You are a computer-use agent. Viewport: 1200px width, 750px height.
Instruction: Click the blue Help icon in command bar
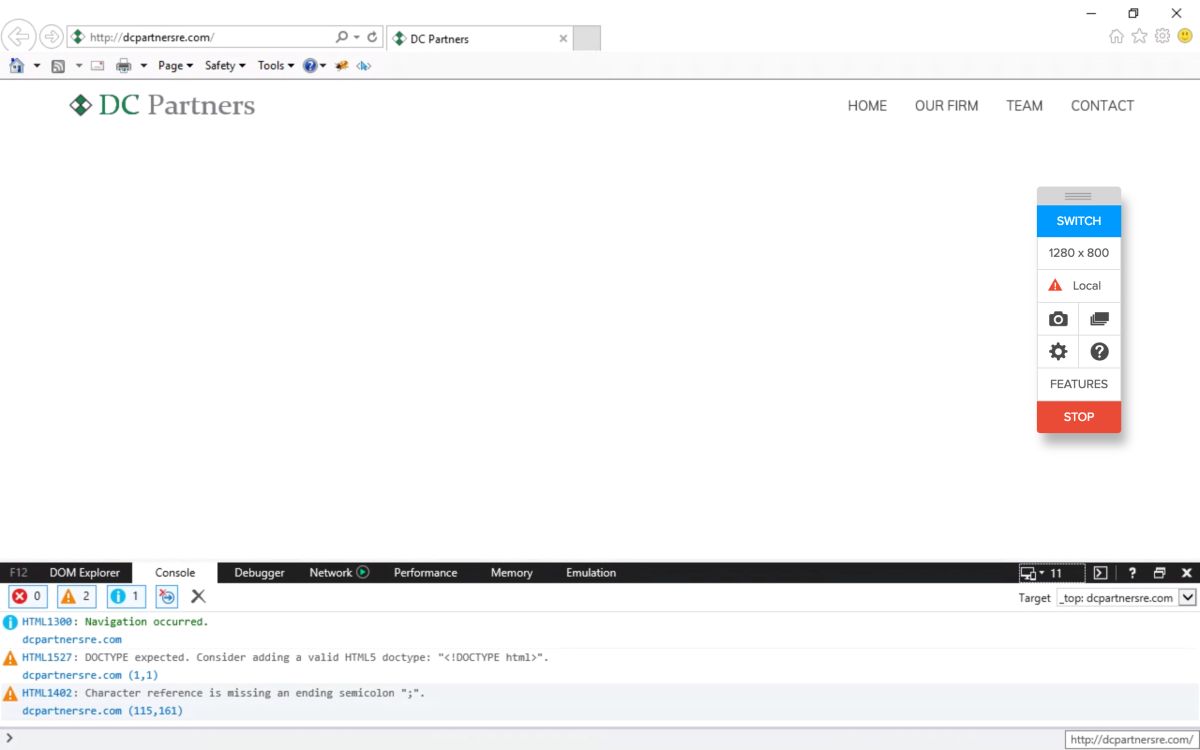(x=310, y=66)
